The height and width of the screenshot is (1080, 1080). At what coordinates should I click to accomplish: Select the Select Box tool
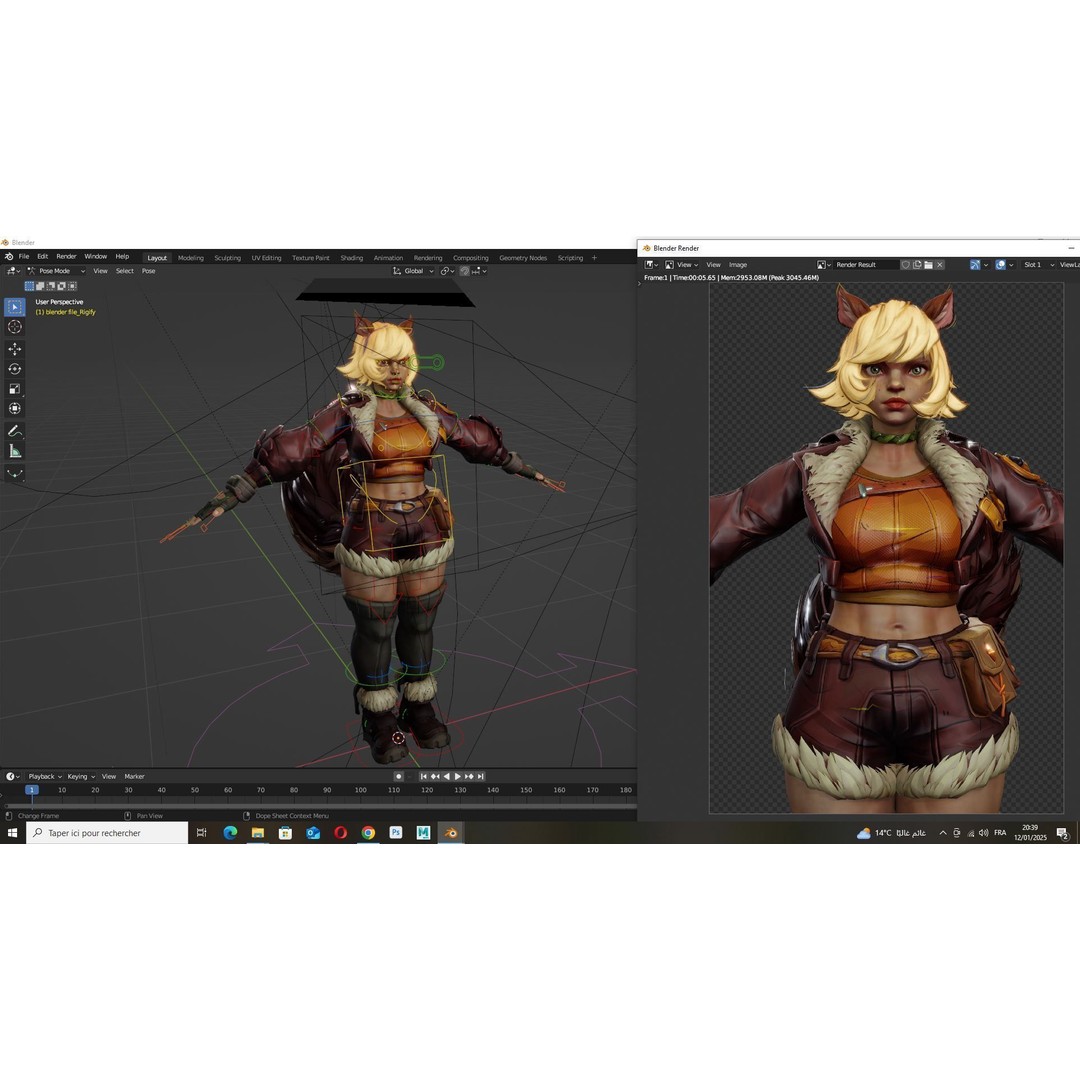(x=14, y=307)
